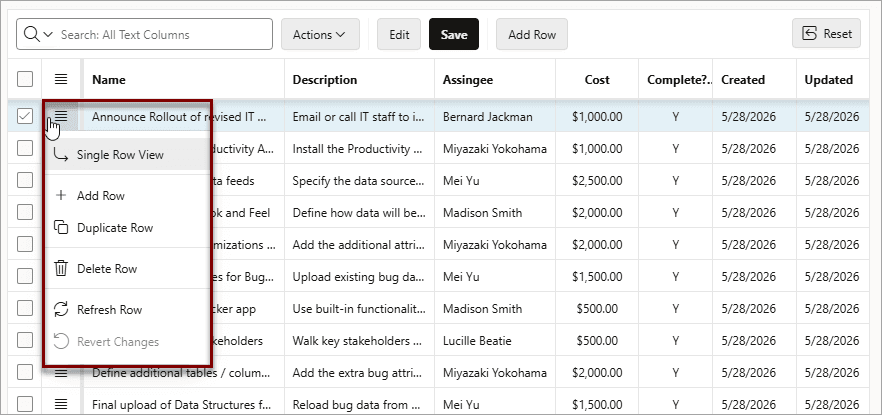Open row actions icon for Announce Rollout row
This screenshot has width=882, height=415.
pyautogui.click(x=61, y=116)
